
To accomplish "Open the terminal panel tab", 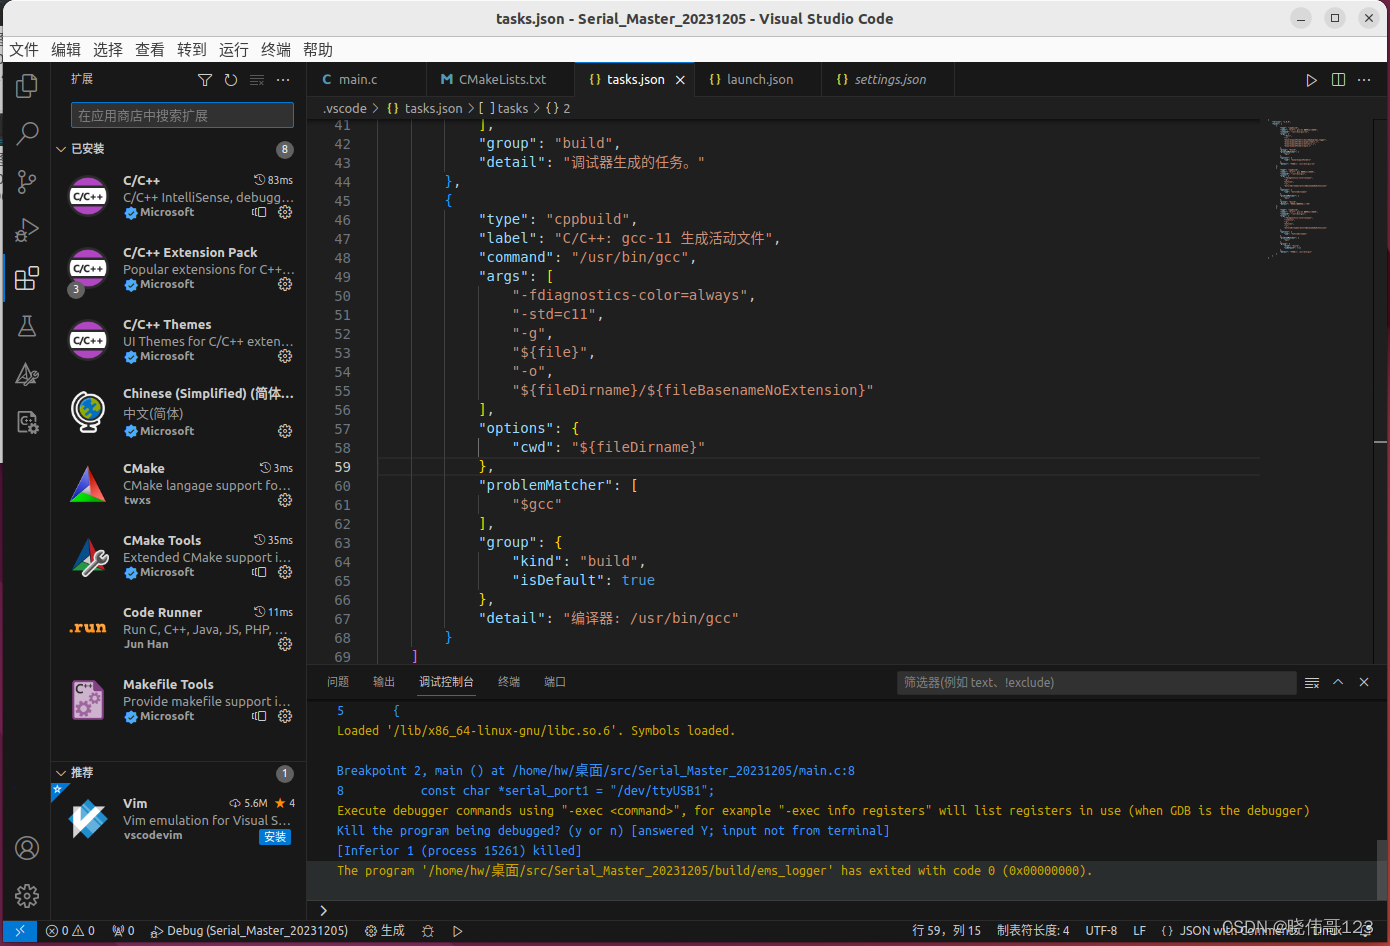I will tap(509, 682).
